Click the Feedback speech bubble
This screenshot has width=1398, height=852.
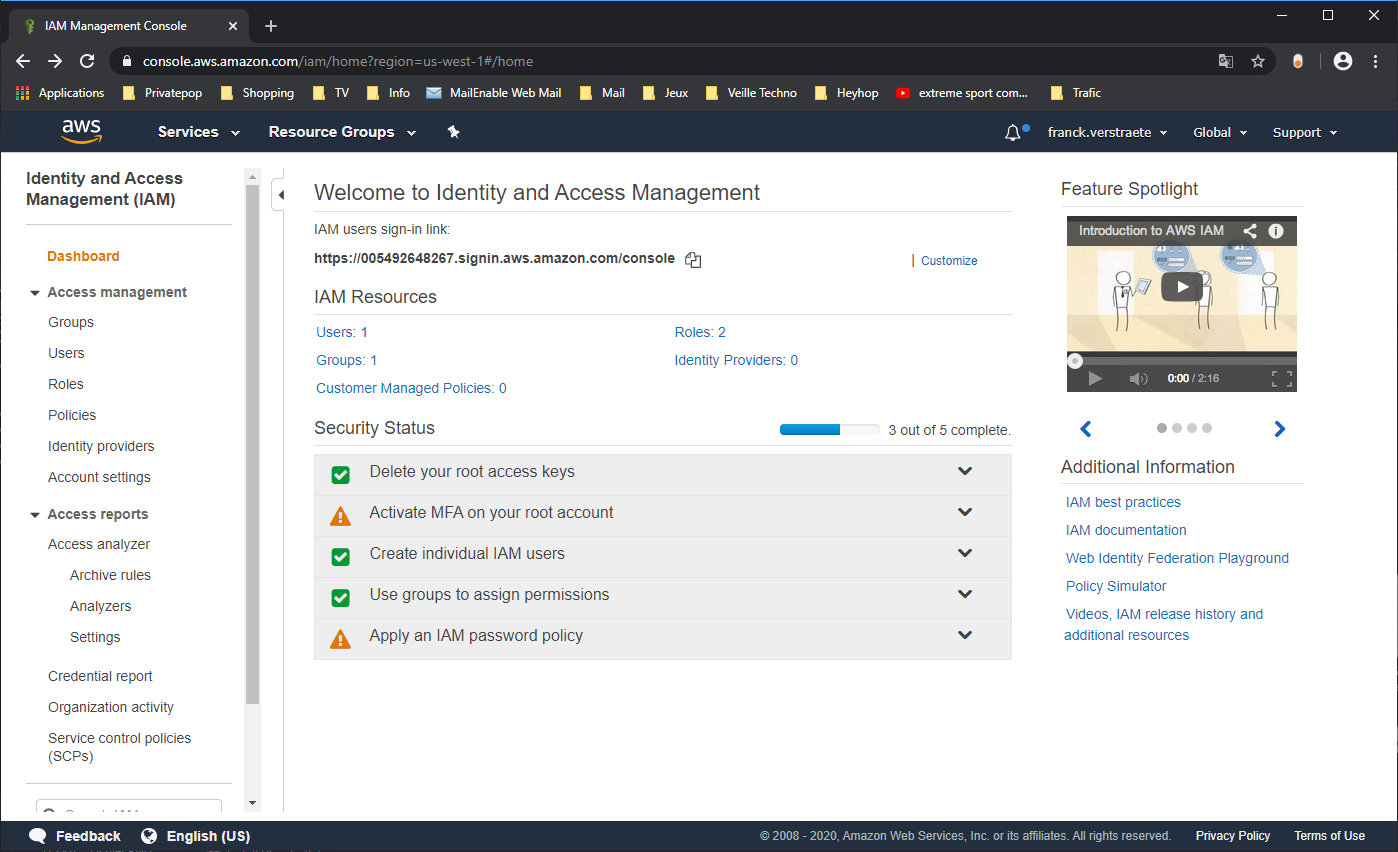[38, 836]
